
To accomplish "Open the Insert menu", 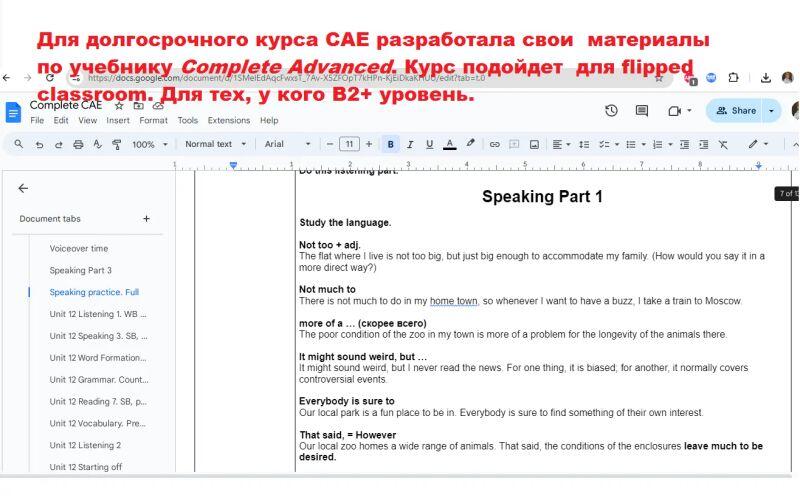I will point(118,121).
